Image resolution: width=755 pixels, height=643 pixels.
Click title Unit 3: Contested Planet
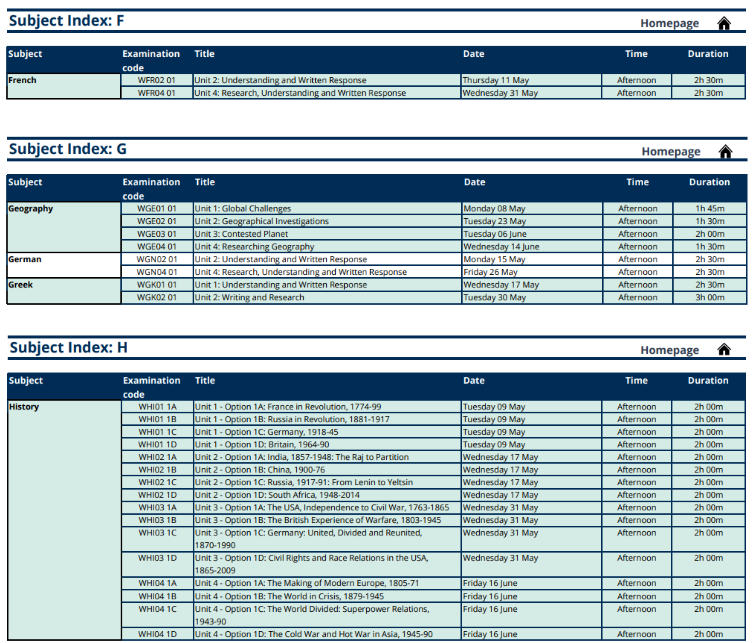click(x=241, y=234)
